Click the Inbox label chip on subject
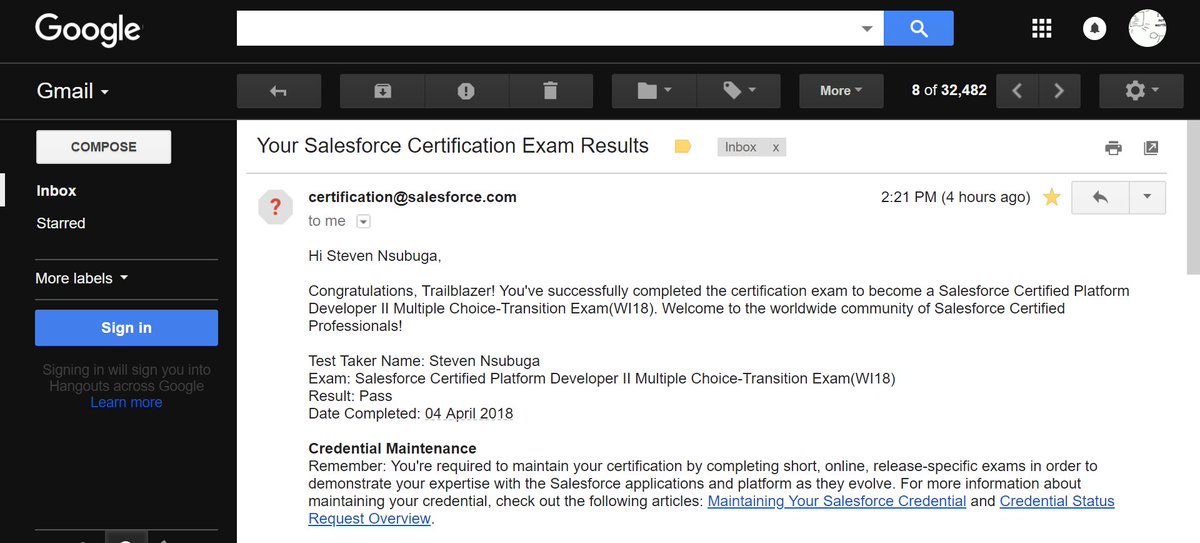1200x543 pixels. click(x=741, y=147)
